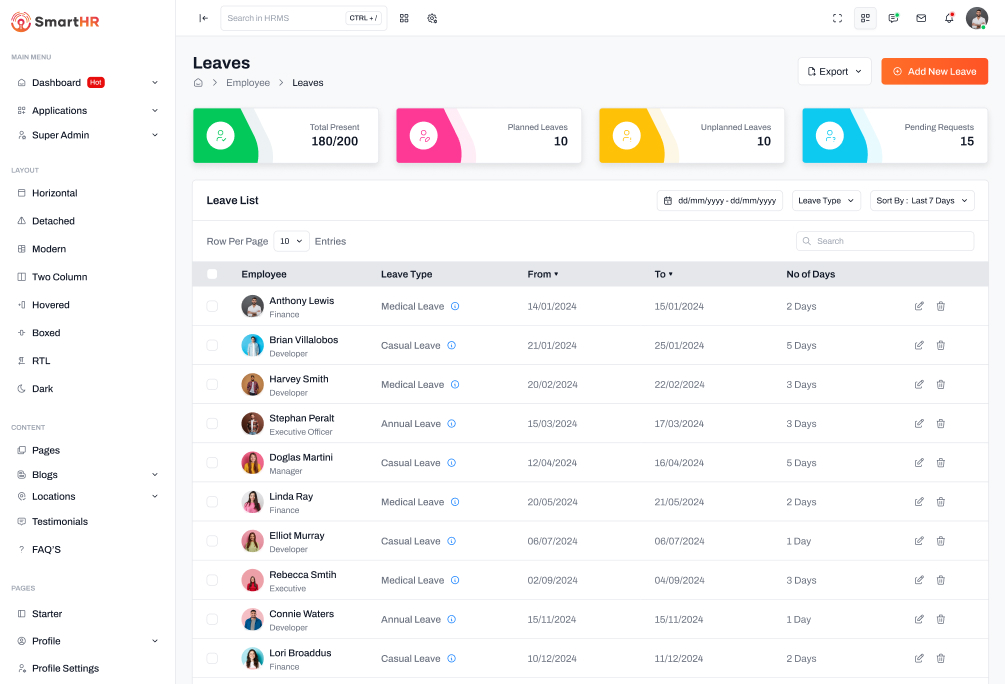Open the notifications bell icon
Screen dimensions: 1005x684
(949, 18)
